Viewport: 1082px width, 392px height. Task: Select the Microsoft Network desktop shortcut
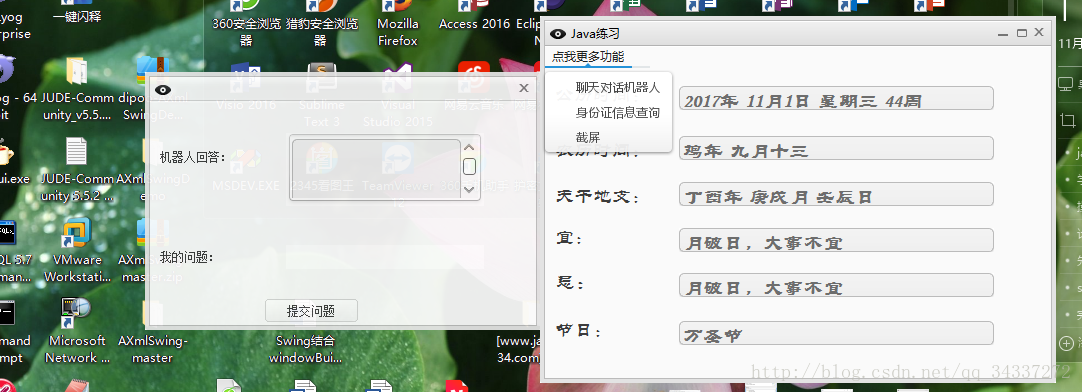click(77, 331)
